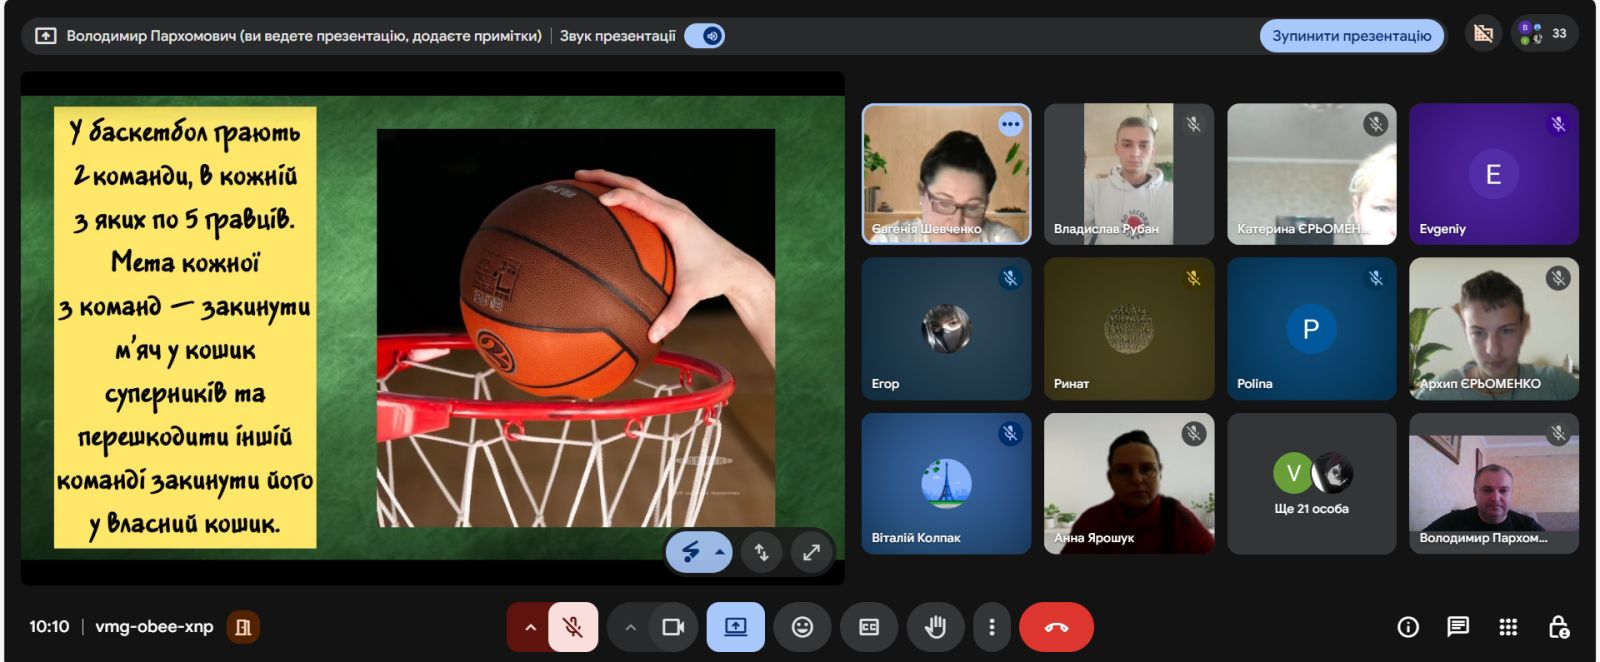Open options on Євгенія Шевченко's tile
1600x662 pixels.
click(1010, 125)
